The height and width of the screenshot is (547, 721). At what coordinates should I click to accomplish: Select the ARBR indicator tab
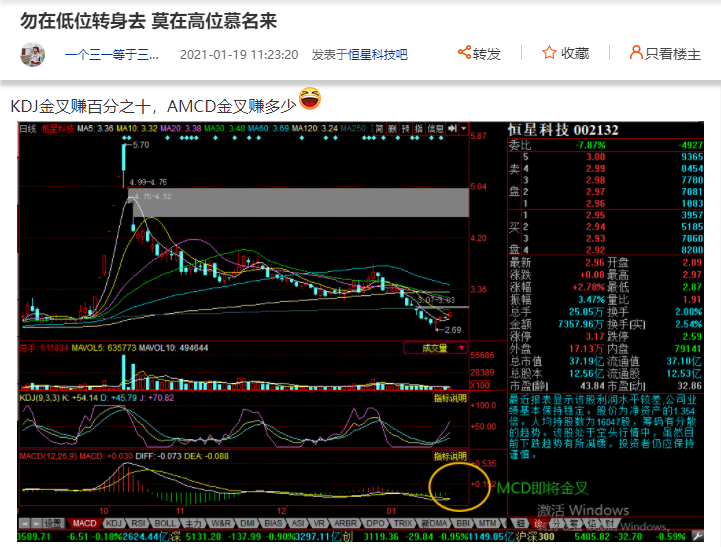(345, 523)
